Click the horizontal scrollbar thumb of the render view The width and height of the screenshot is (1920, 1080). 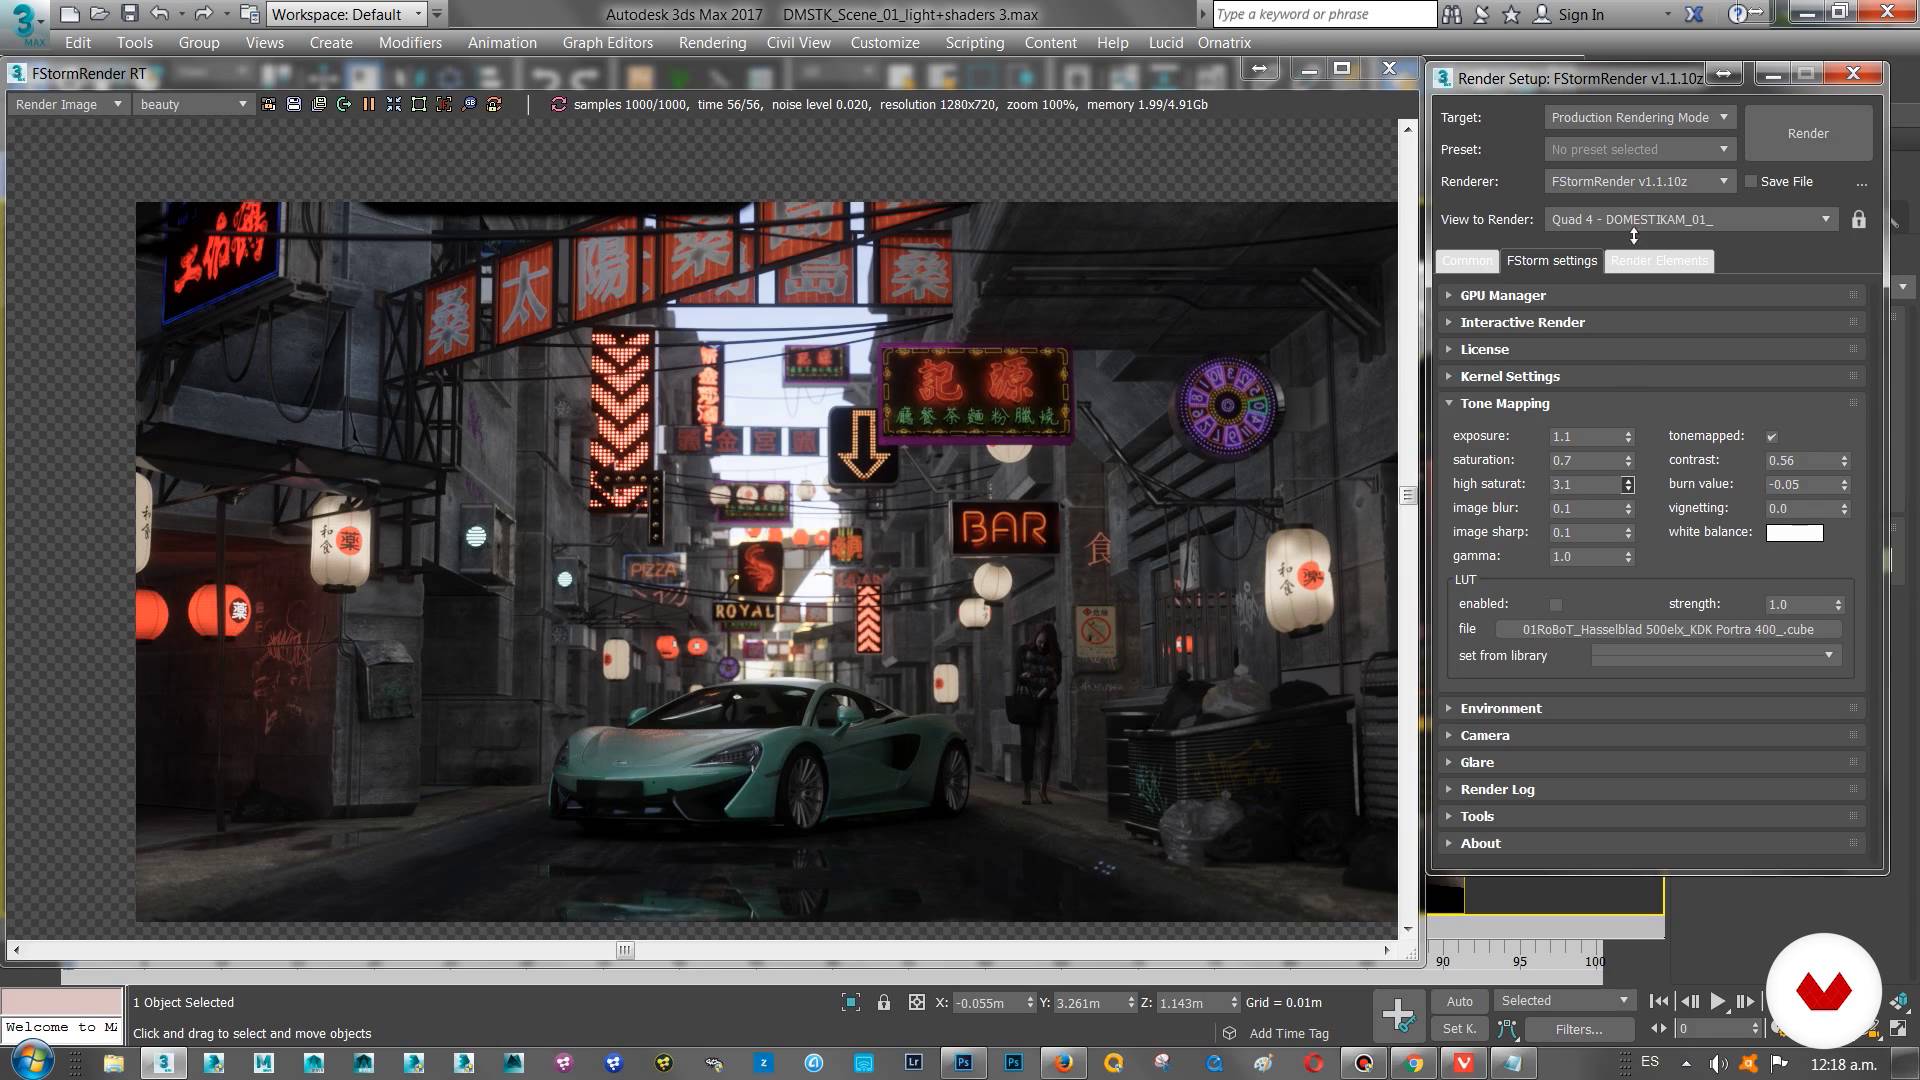[625, 950]
